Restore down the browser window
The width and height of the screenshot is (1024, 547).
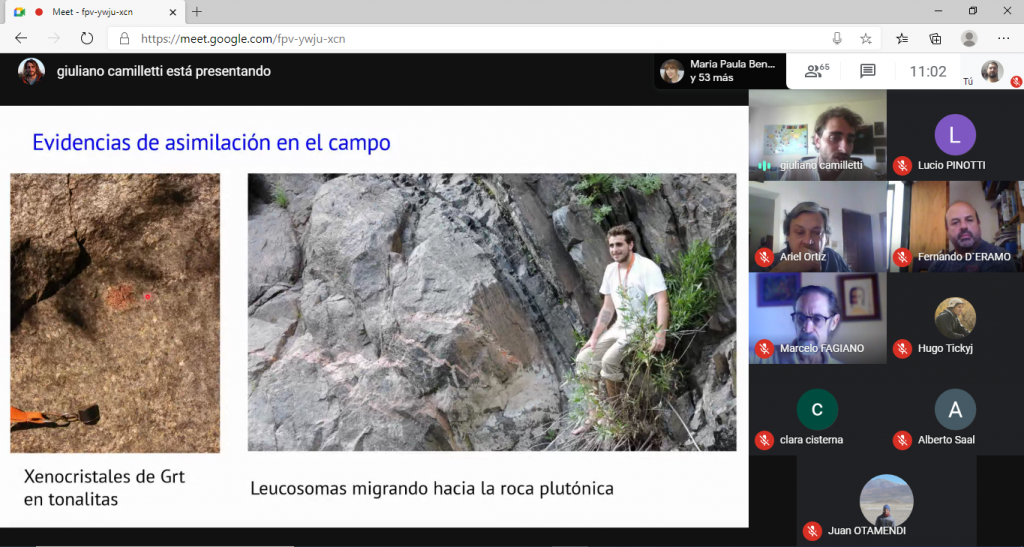click(973, 11)
